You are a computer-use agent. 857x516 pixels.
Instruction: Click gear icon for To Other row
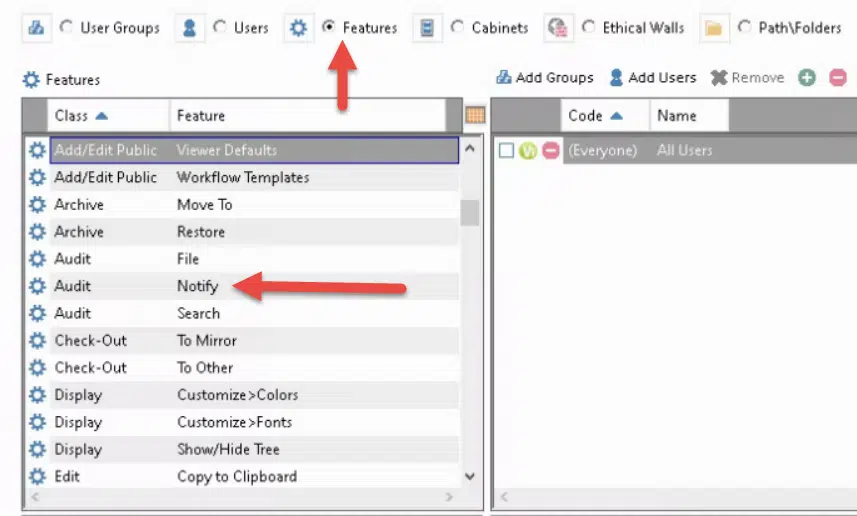(x=37, y=367)
